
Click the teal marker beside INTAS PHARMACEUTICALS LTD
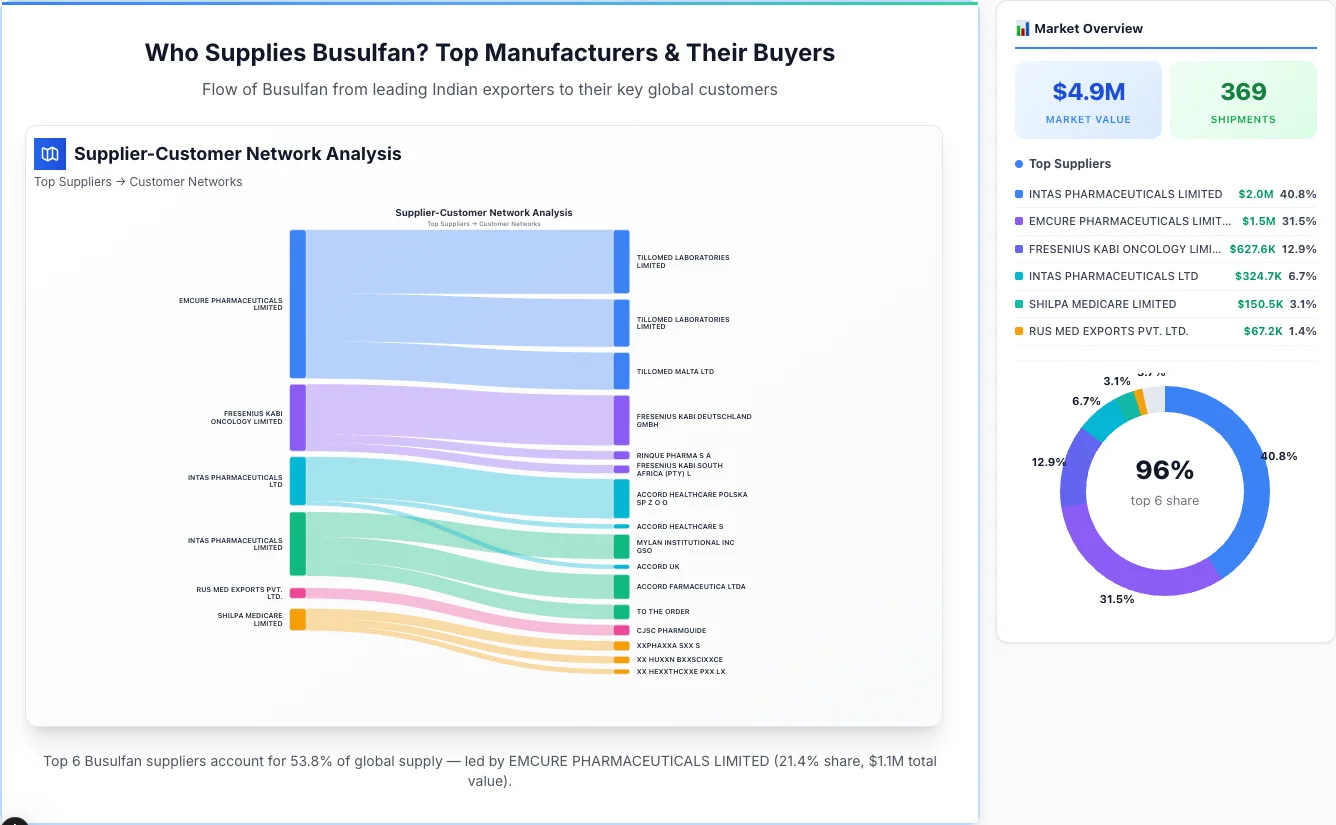[1021, 276]
